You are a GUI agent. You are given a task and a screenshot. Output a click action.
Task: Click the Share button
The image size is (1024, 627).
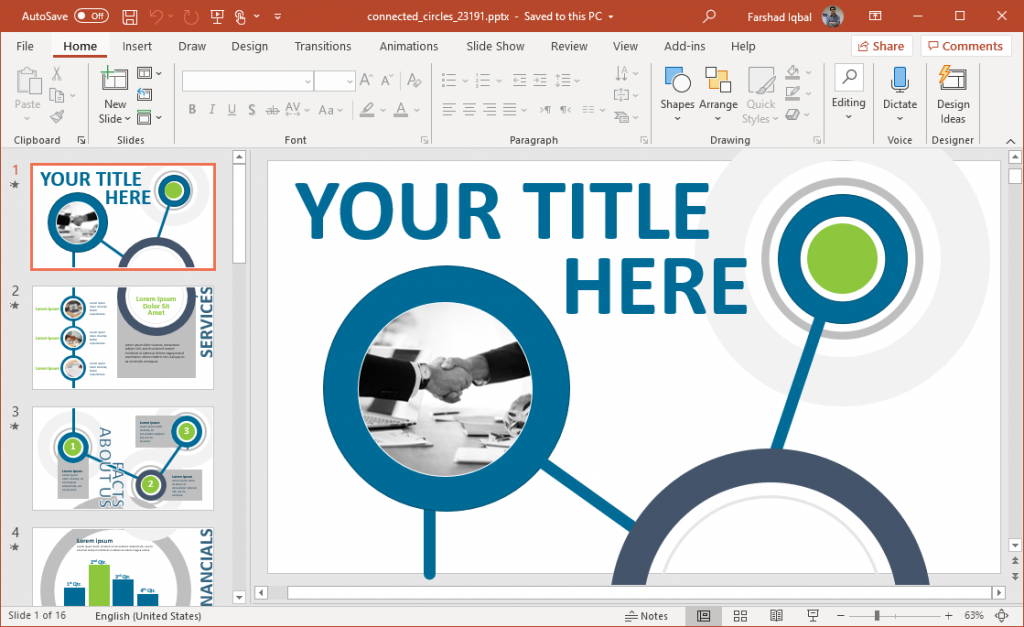pos(881,46)
